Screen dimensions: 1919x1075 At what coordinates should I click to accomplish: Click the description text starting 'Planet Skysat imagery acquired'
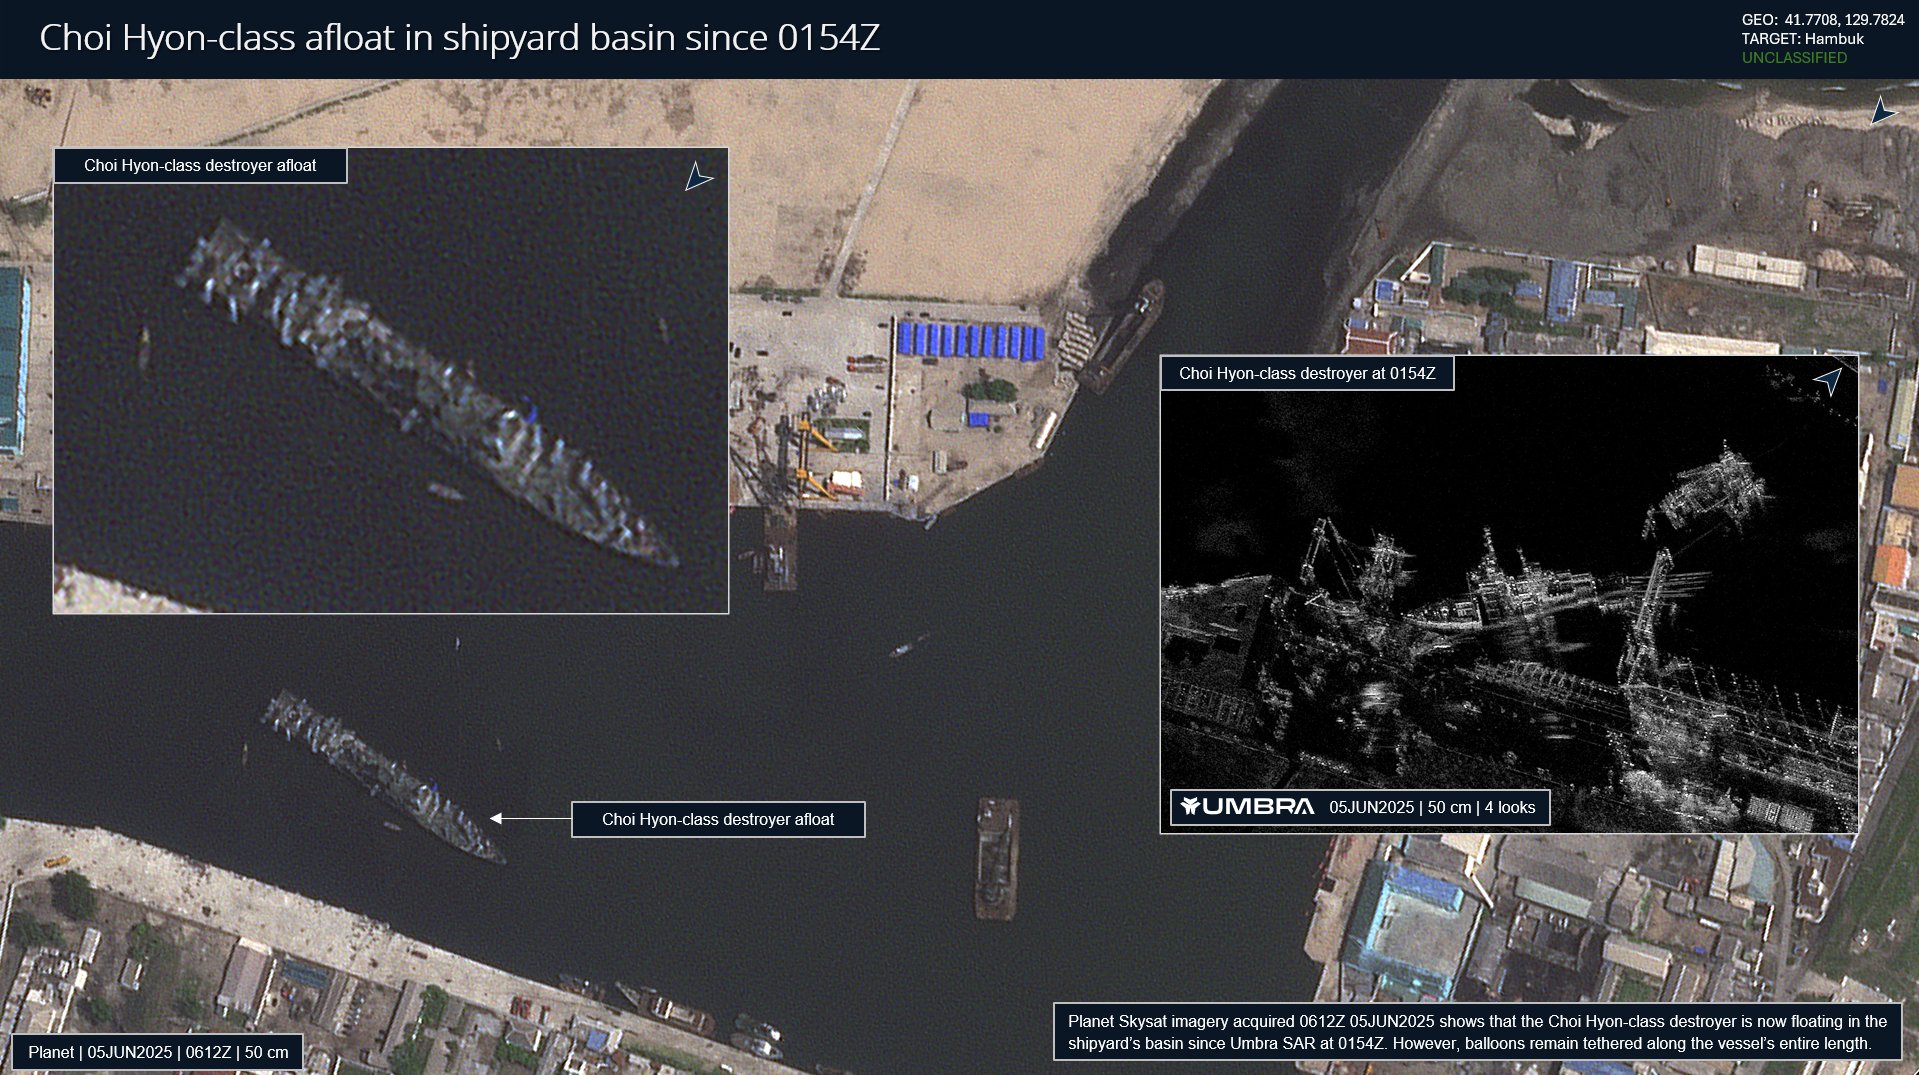[1477, 1032]
